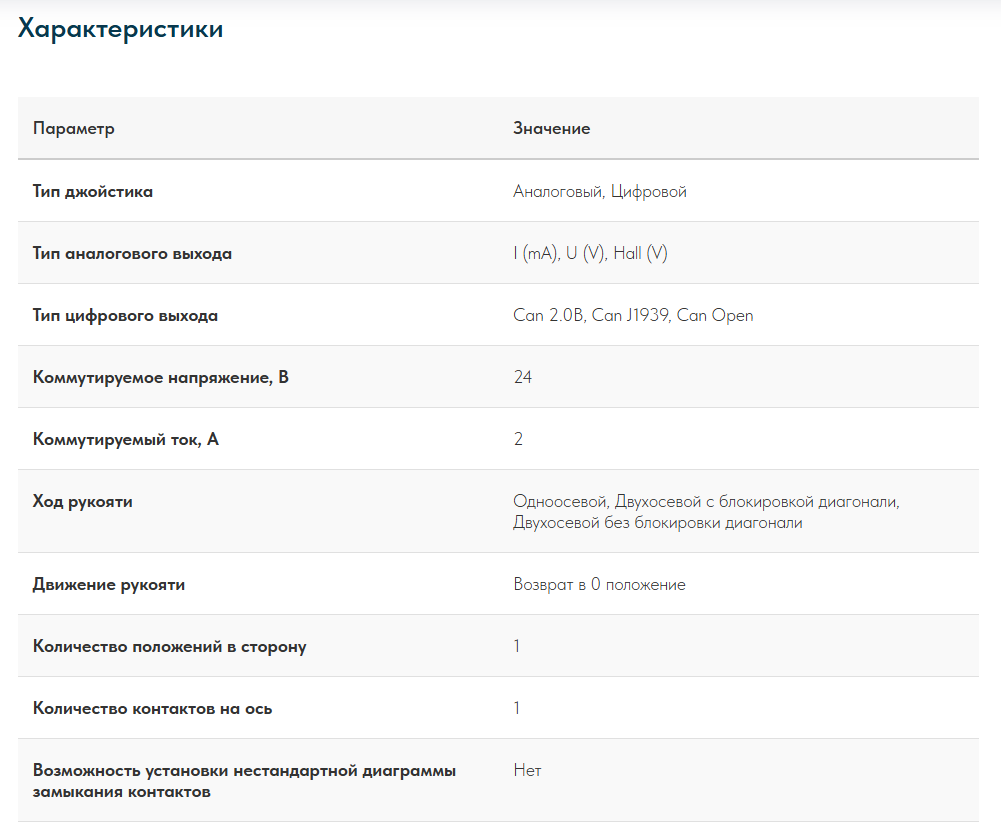Select the "Количество контактов на ось" label

pyautogui.click(x=153, y=709)
